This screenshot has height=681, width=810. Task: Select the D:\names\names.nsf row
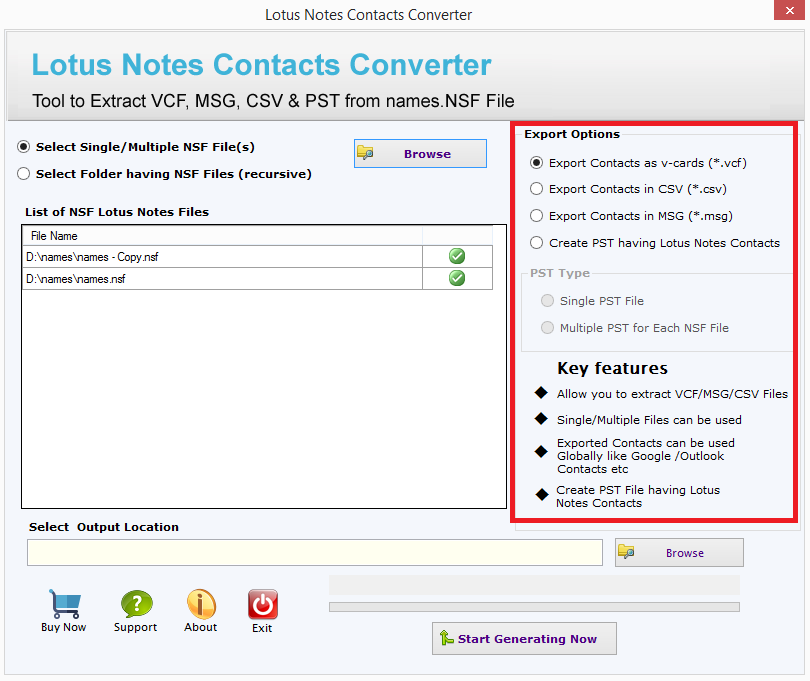pos(257,279)
